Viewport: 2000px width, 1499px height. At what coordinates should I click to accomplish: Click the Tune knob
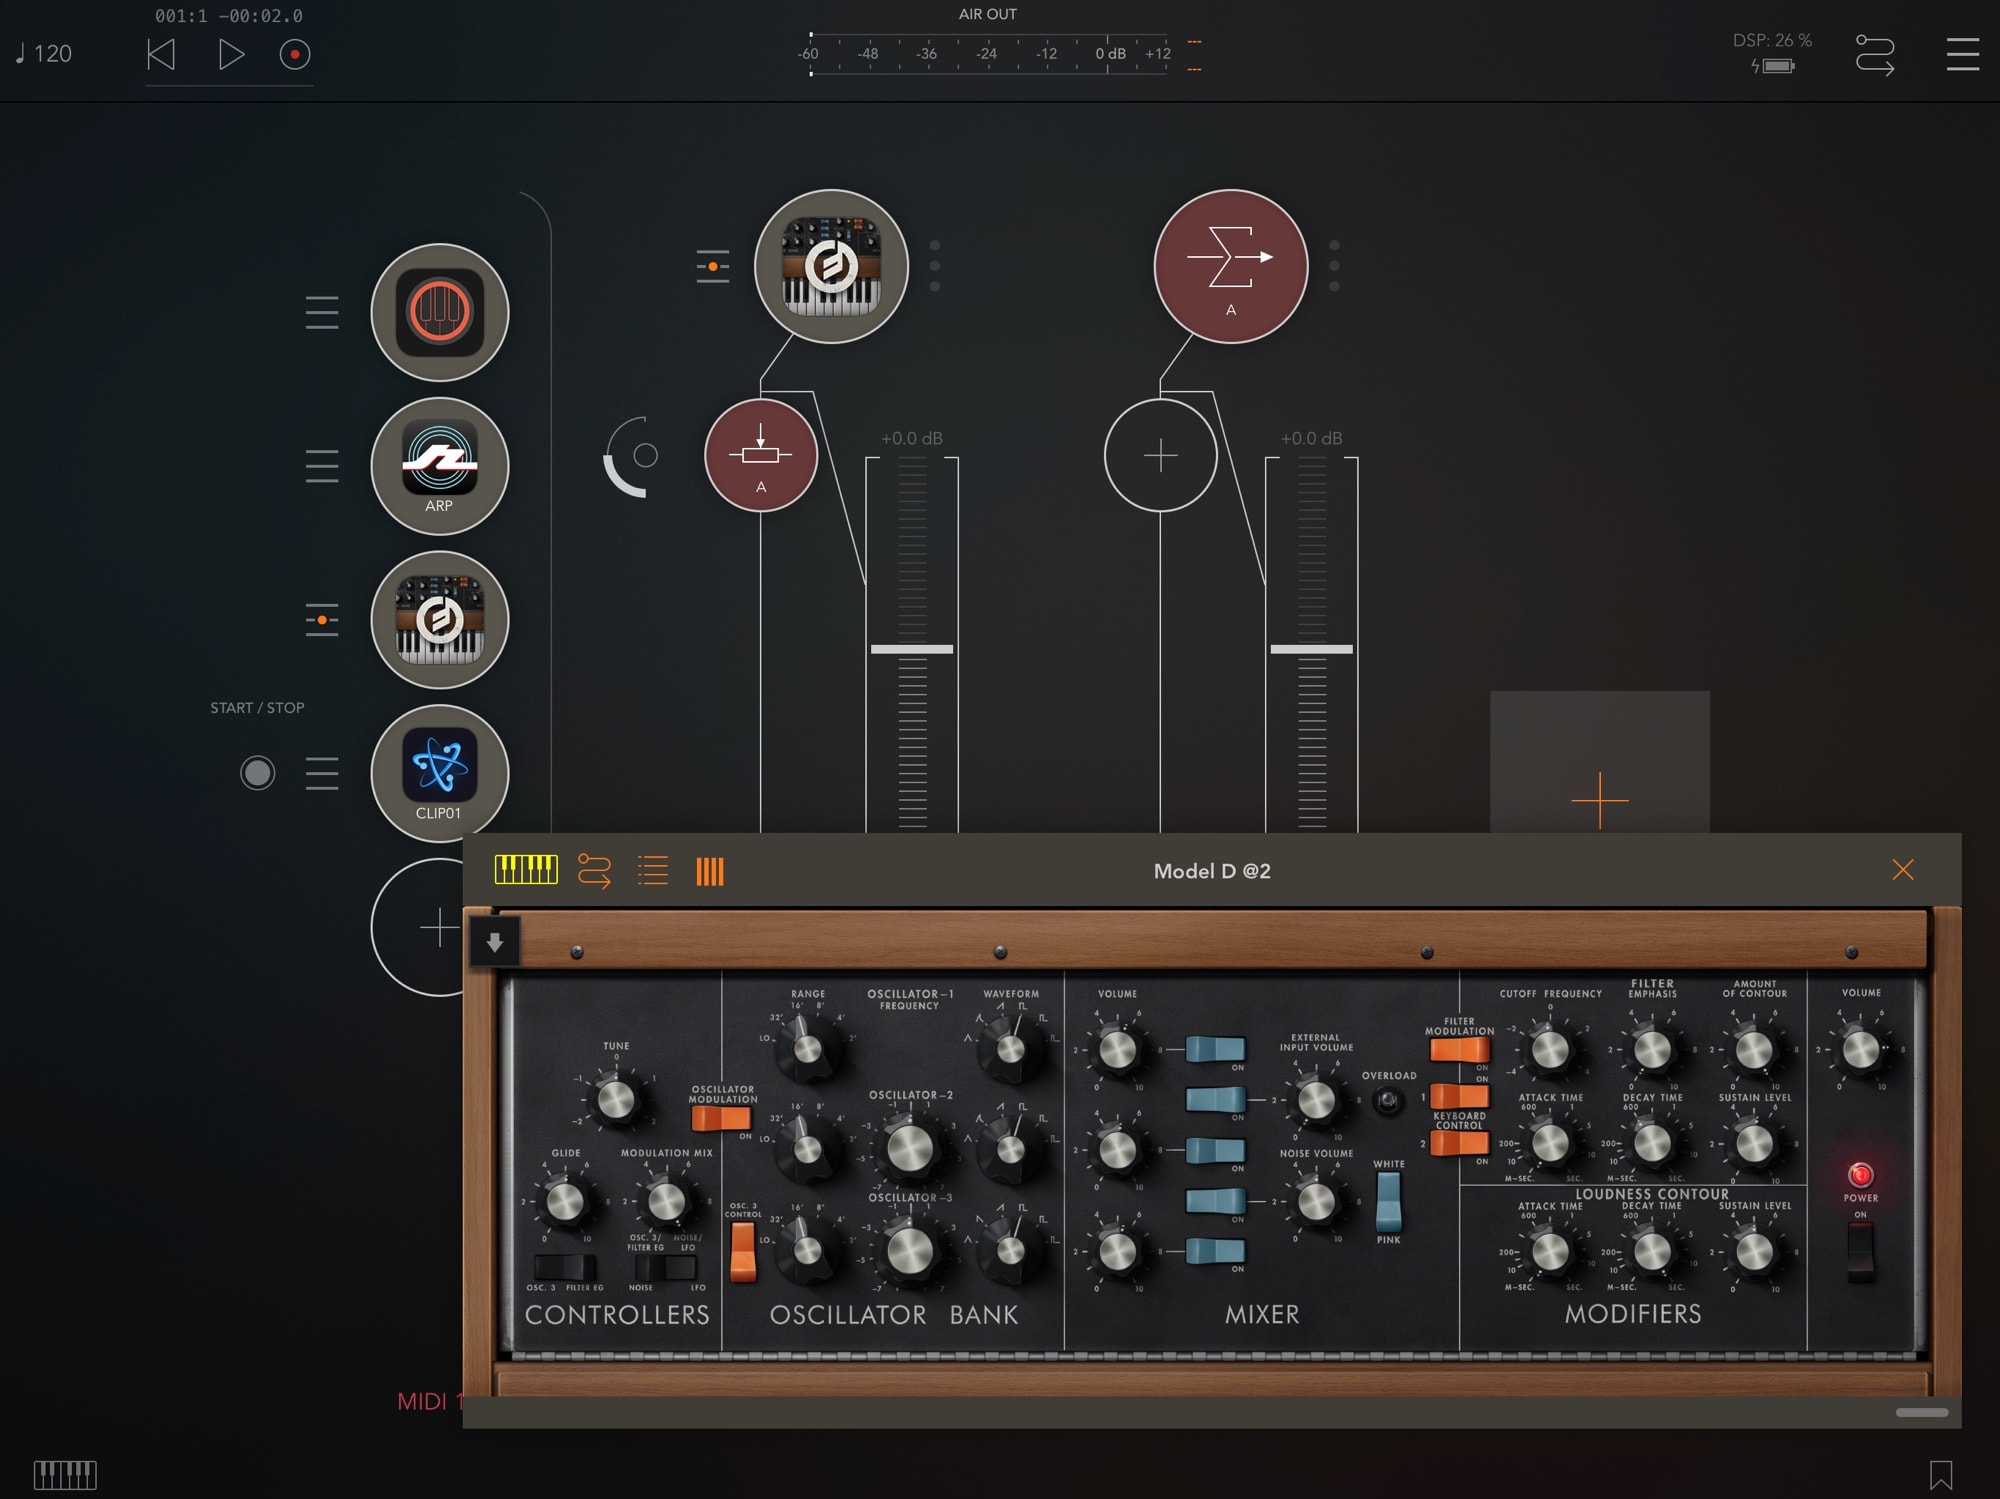[x=616, y=1099]
